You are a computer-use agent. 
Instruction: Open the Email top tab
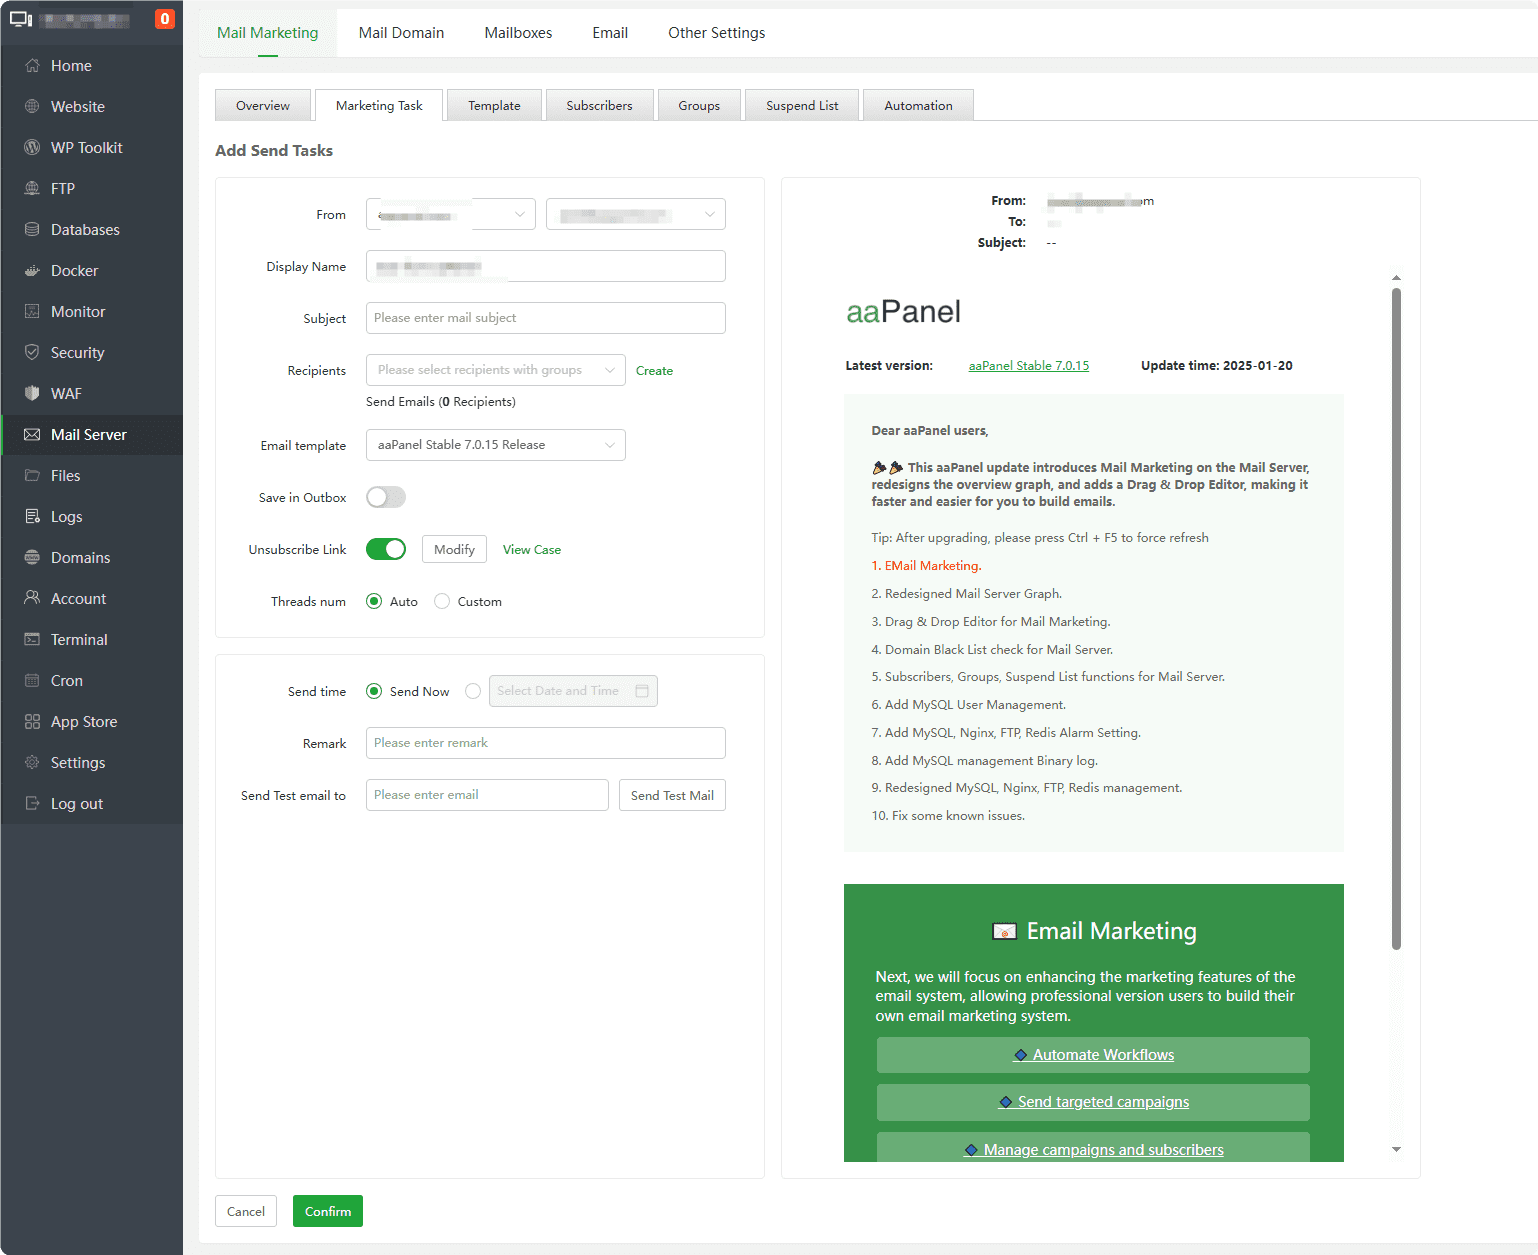pos(610,33)
